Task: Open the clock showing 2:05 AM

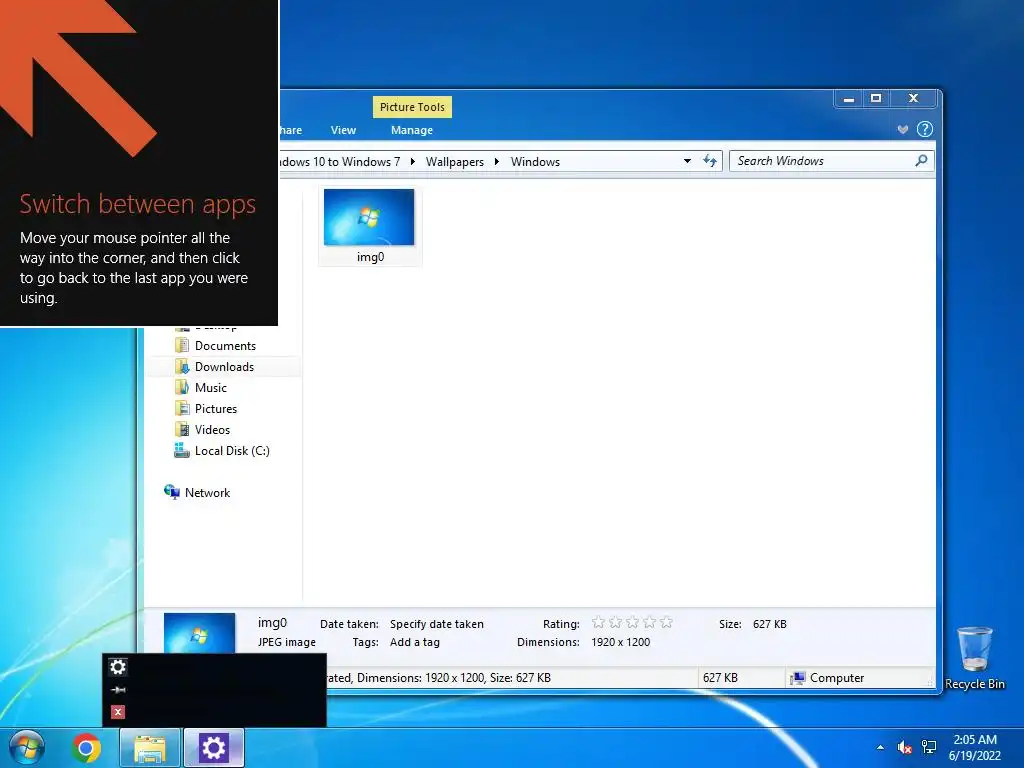Action: (x=975, y=747)
